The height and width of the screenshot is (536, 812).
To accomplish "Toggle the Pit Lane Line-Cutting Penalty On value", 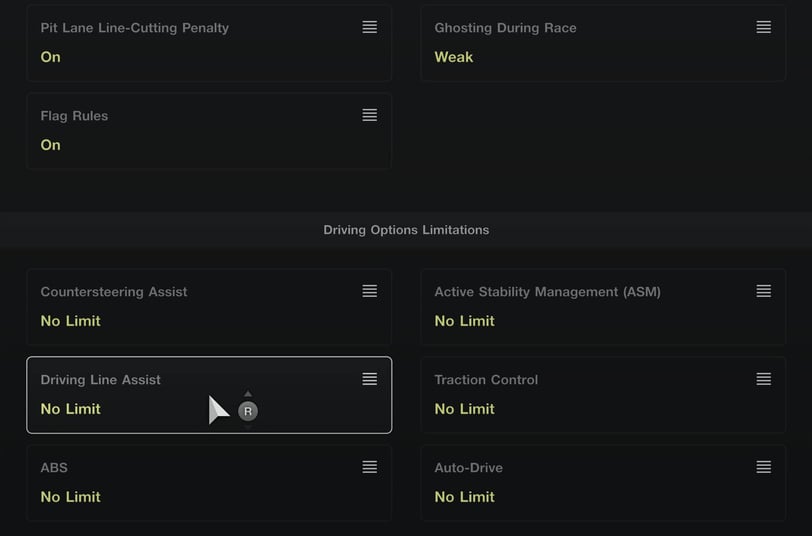I will point(50,57).
